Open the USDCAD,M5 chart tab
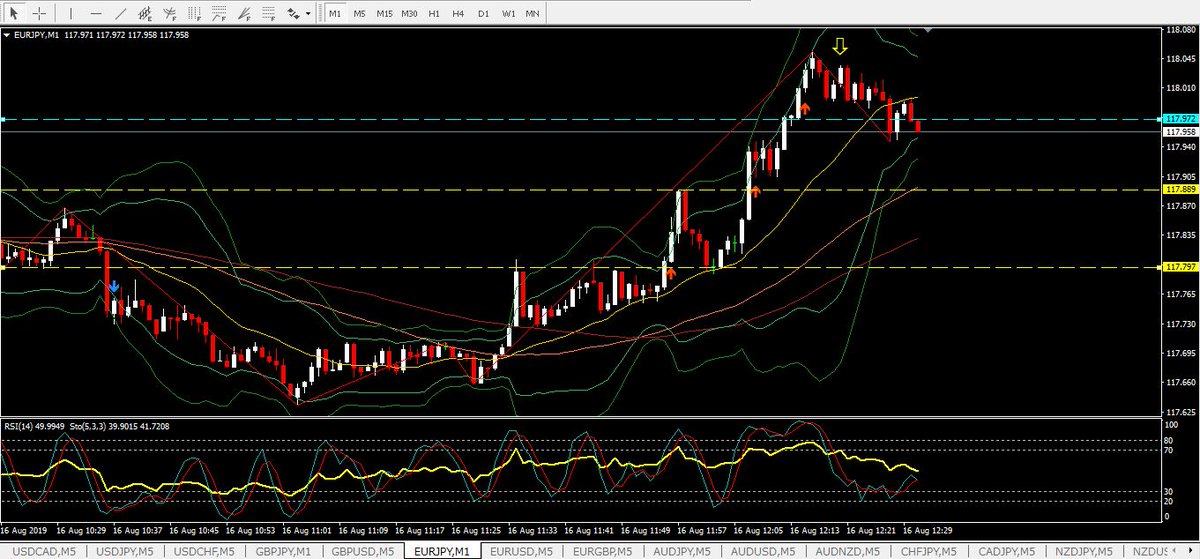This screenshot has height=559, width=1200. [43, 551]
